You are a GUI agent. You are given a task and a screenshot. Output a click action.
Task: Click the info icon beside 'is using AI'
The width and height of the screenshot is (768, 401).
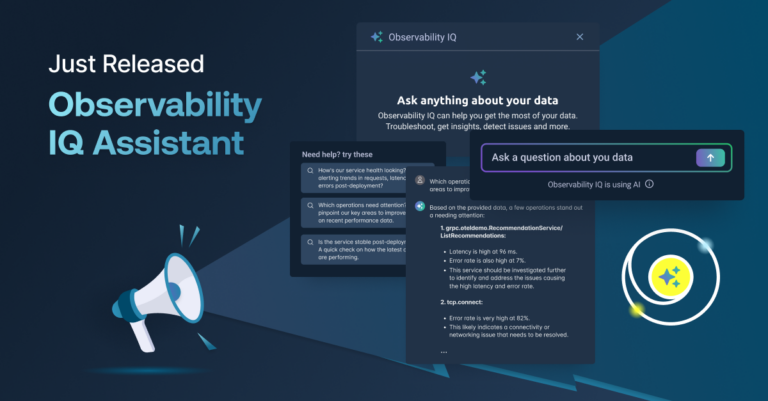point(649,184)
